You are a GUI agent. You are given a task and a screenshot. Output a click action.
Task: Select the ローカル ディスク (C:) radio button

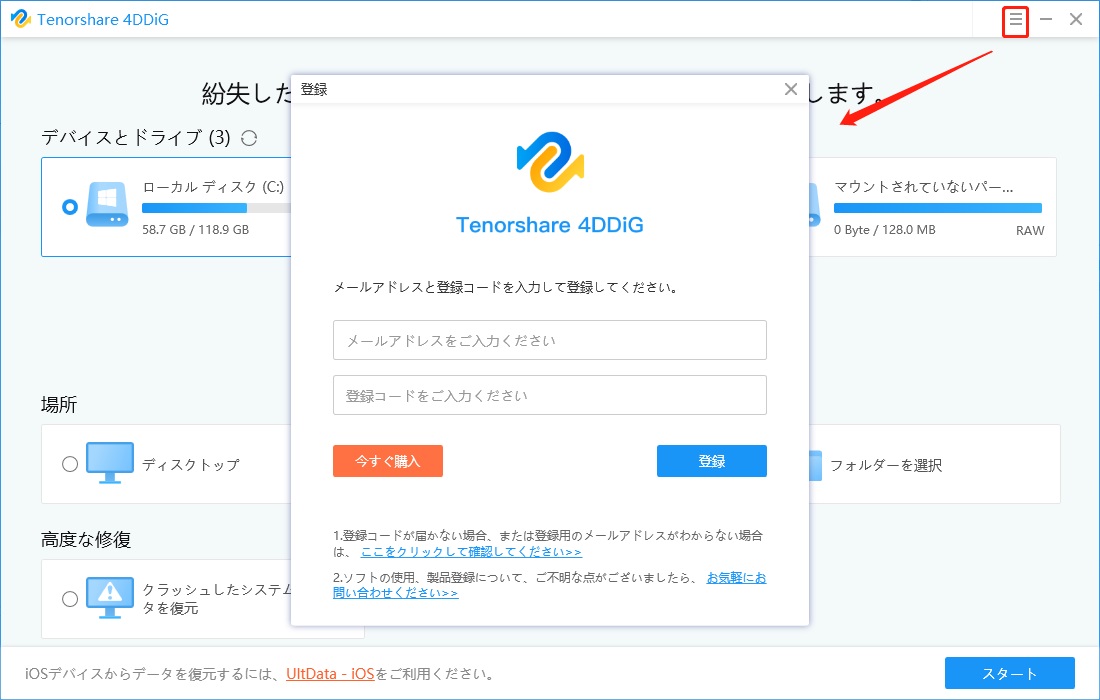[x=69, y=207]
